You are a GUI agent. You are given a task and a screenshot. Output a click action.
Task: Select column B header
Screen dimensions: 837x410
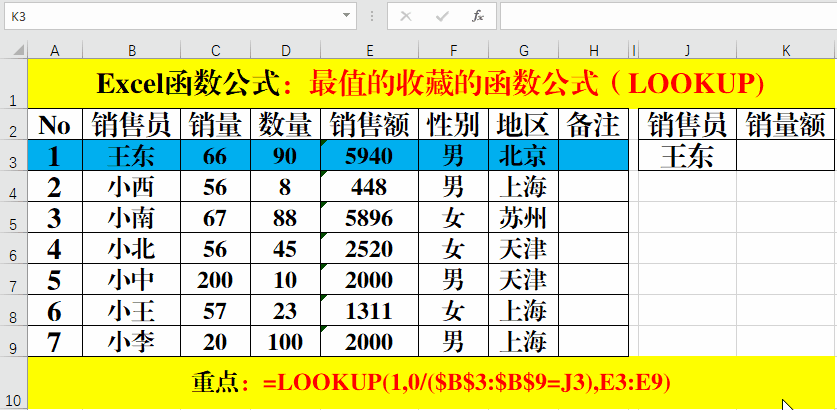pos(131,51)
